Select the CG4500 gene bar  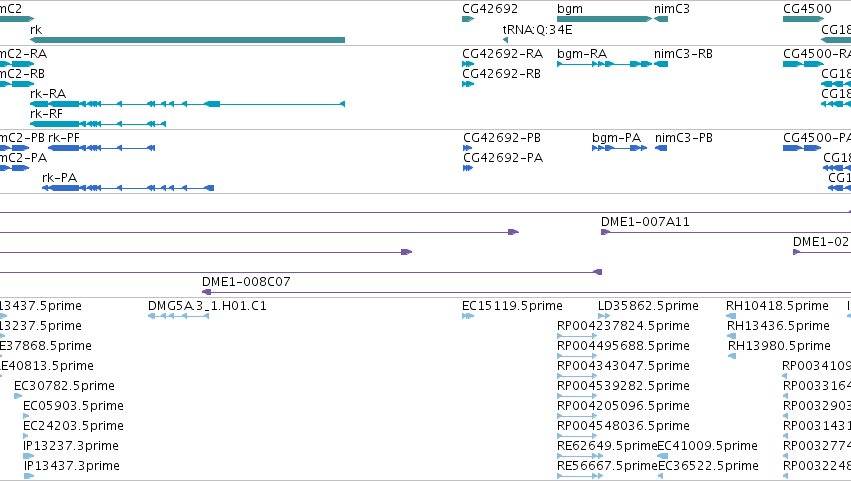pyautogui.click(x=803, y=19)
